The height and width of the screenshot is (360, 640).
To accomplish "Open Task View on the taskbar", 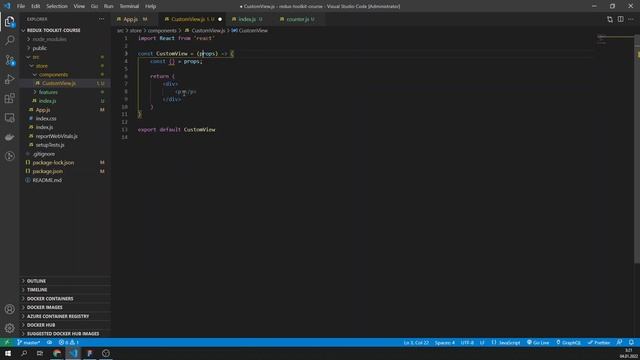I will pos(40,353).
